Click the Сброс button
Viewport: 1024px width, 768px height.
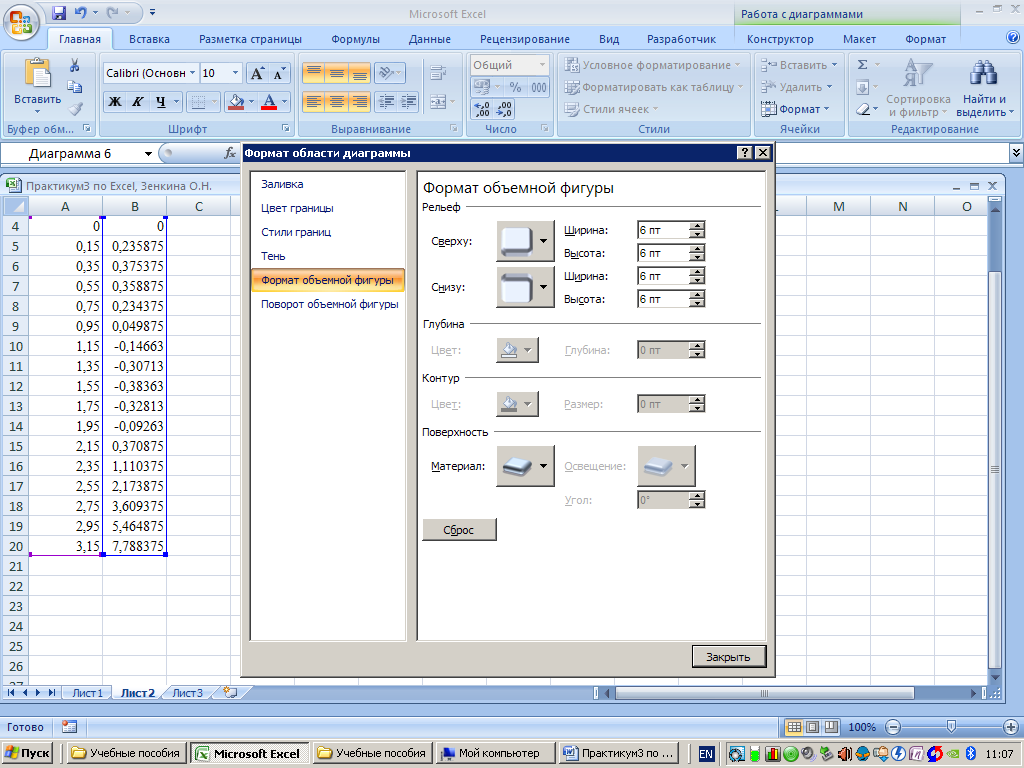(x=459, y=530)
